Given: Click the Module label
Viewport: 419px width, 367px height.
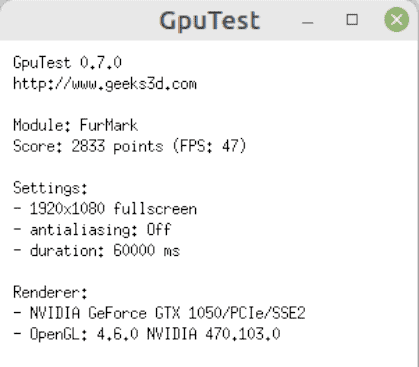Looking at the screenshot, I should point(42,125).
